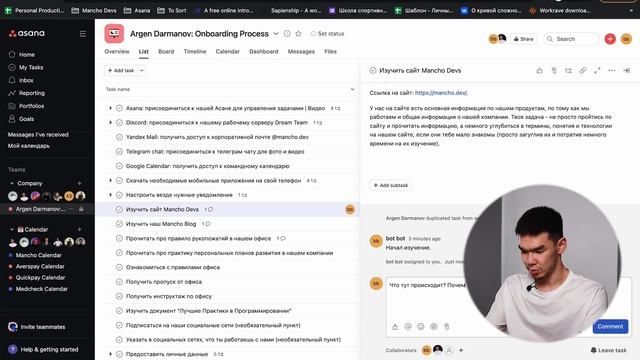
Task: Switch to the Dashboard tab
Action: click(264, 52)
